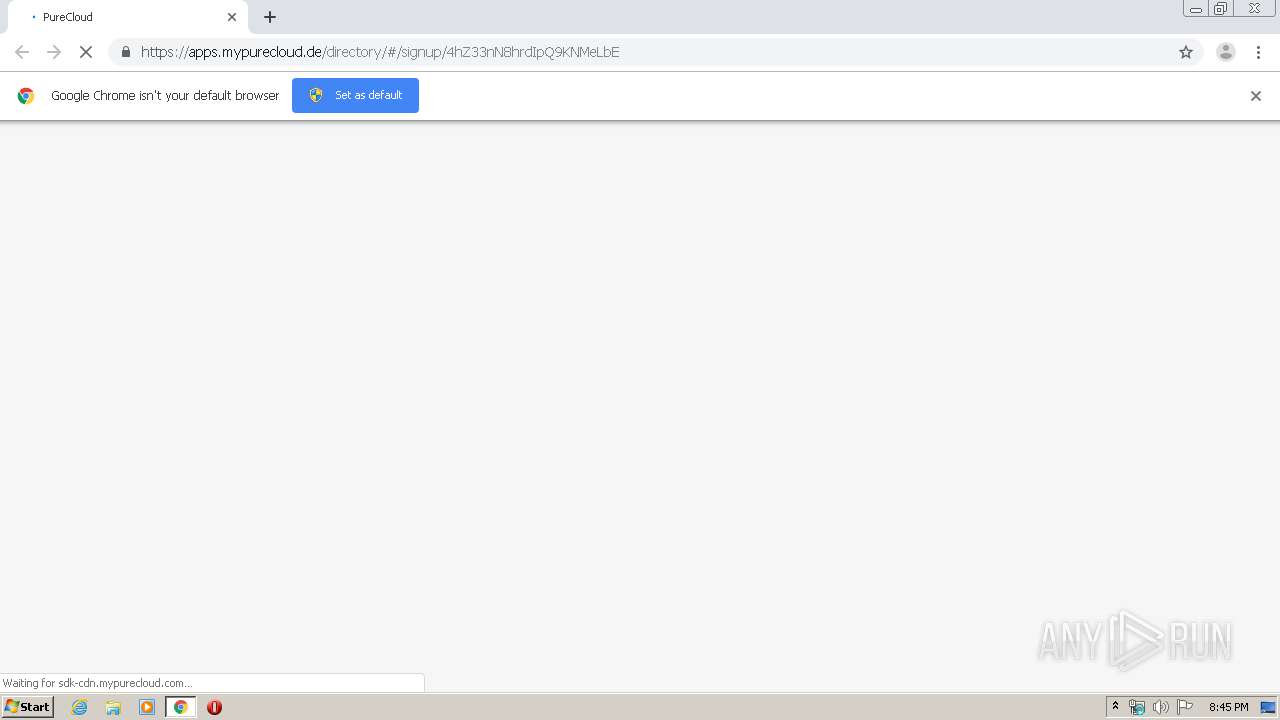Viewport: 1280px width, 720px height.
Task: Open a new tab with the plus button
Action: [270, 17]
